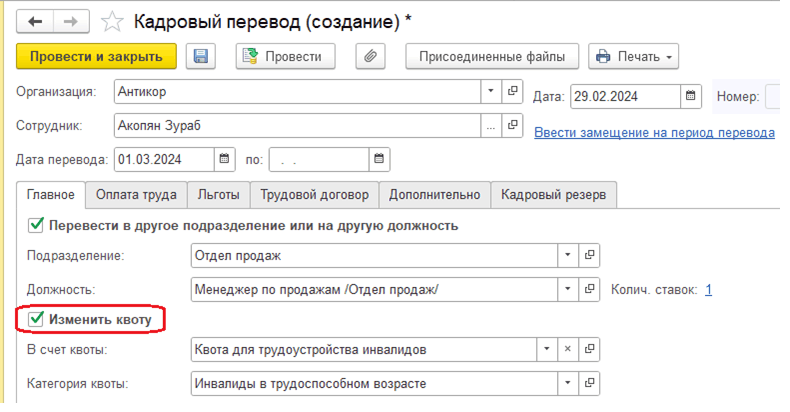Screen dimensions: 790x412
Task: Click the save (floppy disk) icon
Action: coord(201,57)
